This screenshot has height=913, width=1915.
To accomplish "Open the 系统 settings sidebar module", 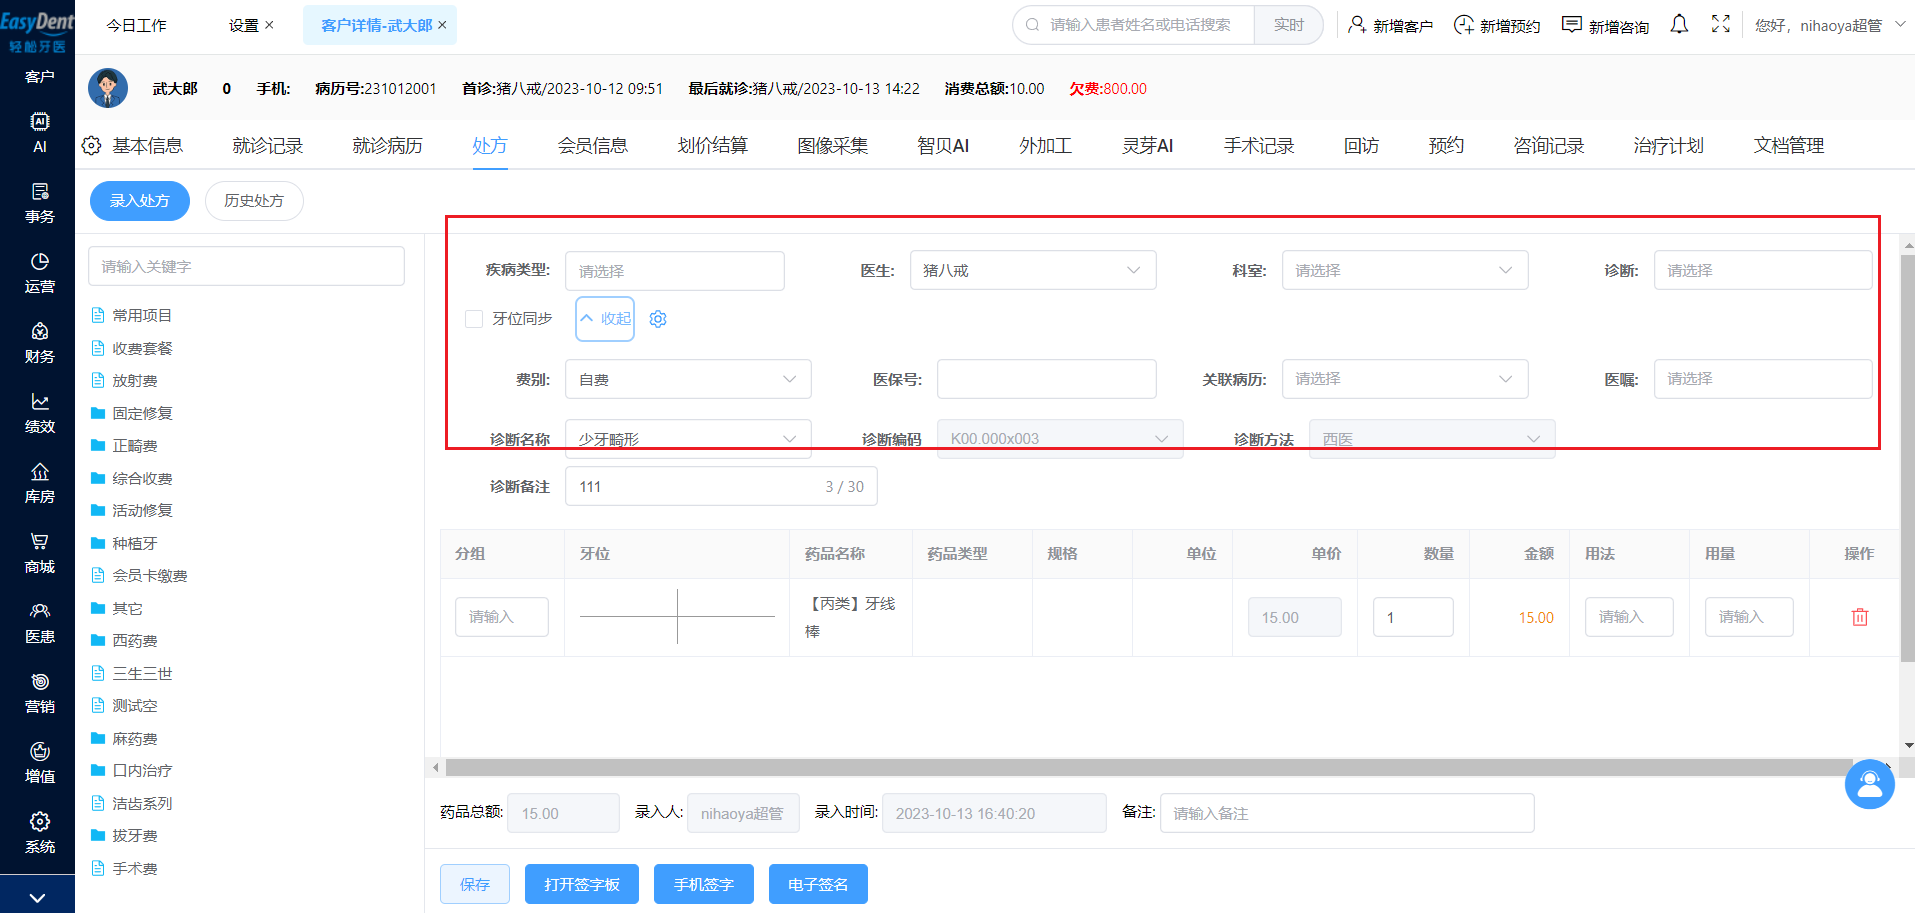I will (x=39, y=833).
